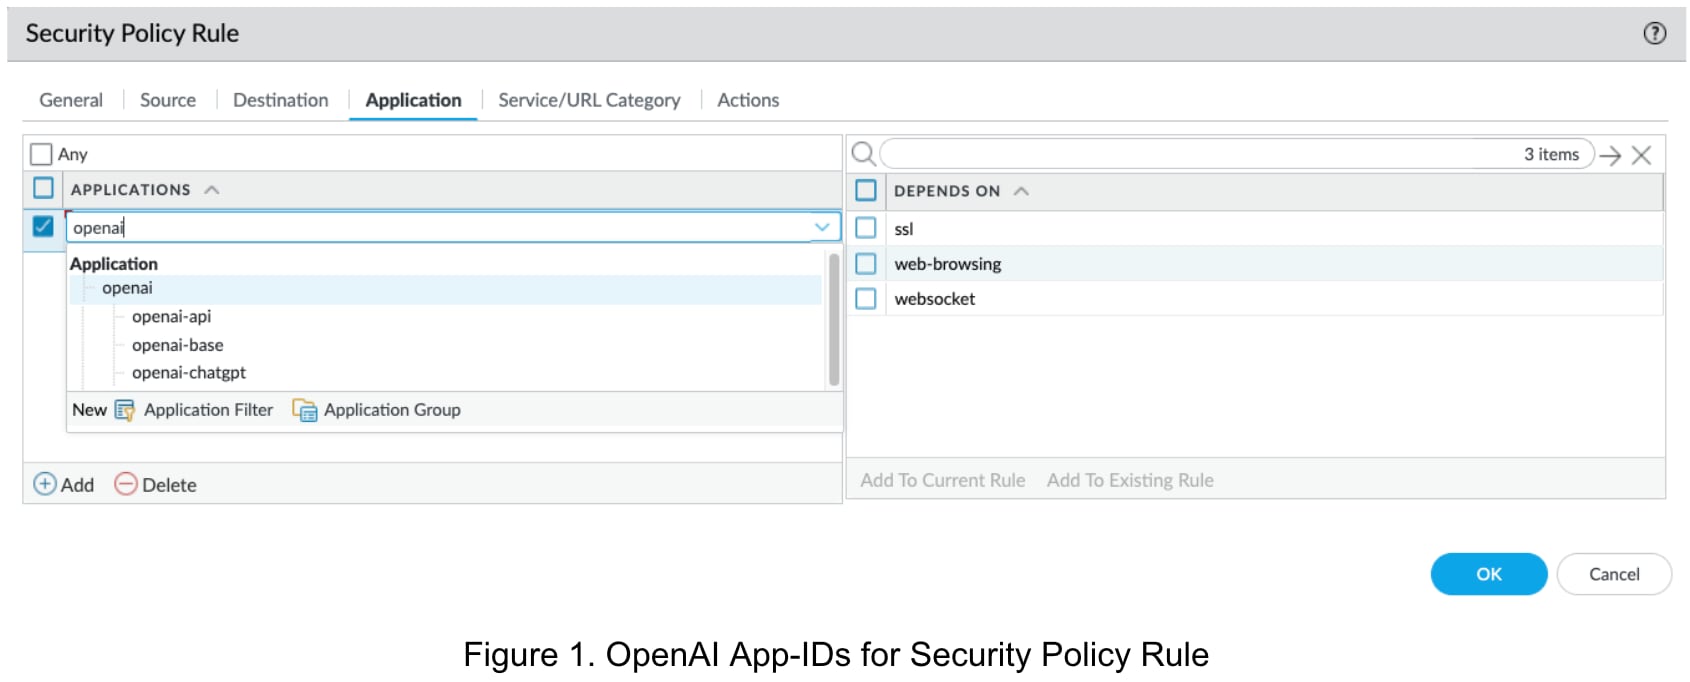1690x682 pixels.
Task: Click the Application Filter icon
Action: coord(125,410)
